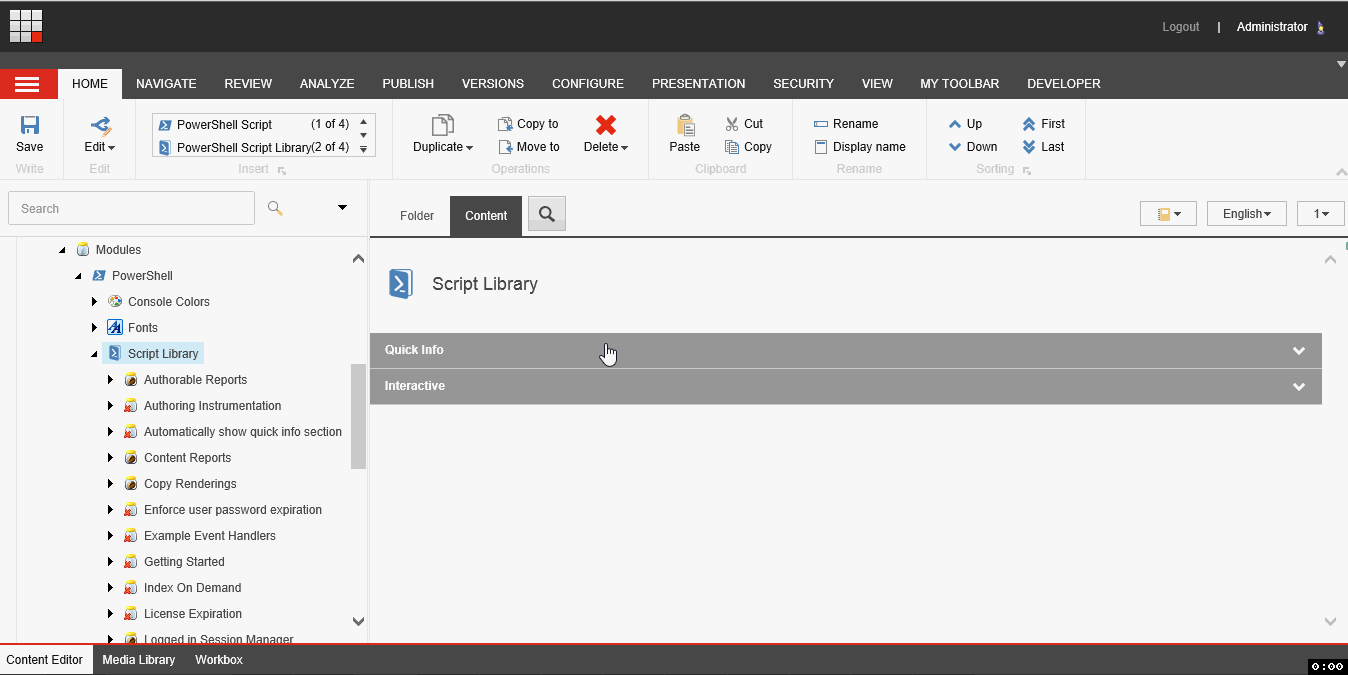
Task: Expand the Quick Info section
Action: point(846,350)
